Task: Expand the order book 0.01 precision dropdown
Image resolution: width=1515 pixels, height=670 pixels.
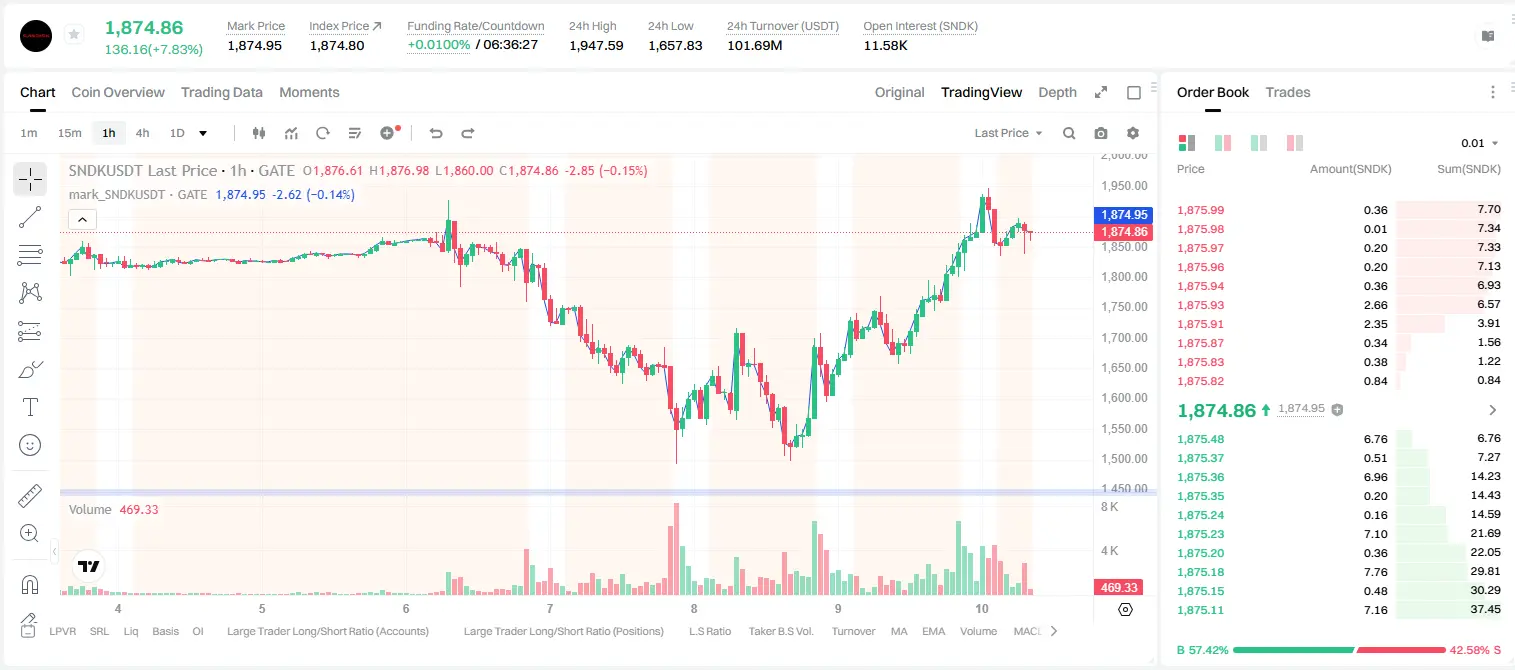Action: tap(1480, 143)
